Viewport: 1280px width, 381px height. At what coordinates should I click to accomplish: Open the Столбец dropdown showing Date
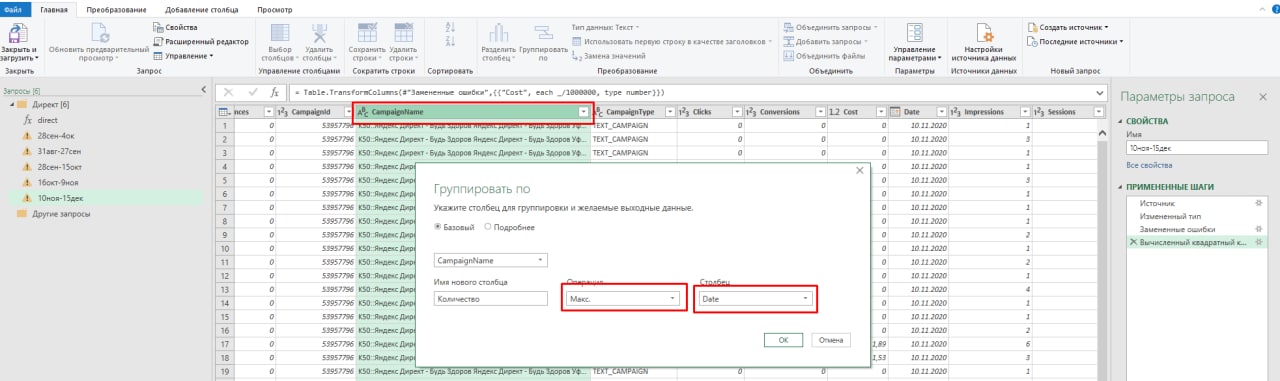[x=755, y=298]
